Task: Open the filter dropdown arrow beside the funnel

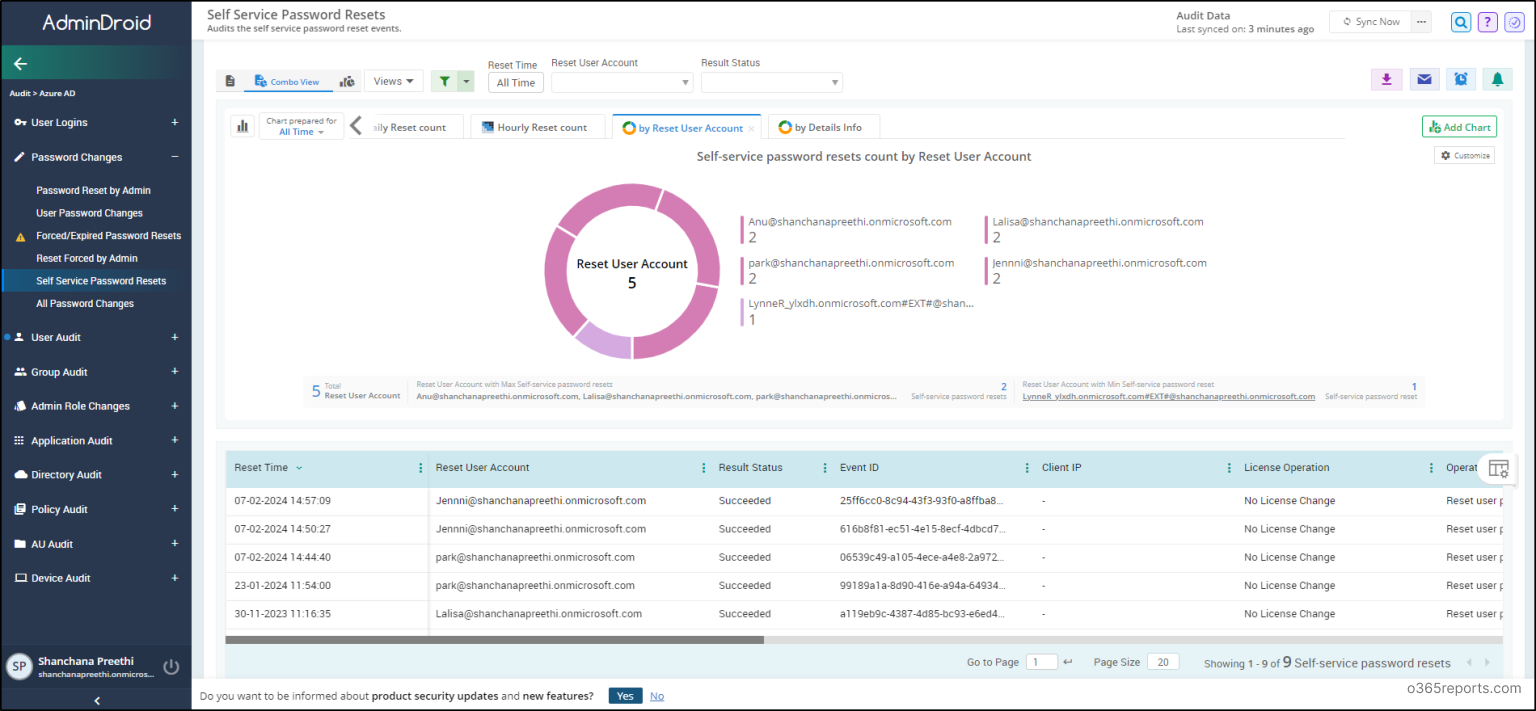Action: [465, 81]
